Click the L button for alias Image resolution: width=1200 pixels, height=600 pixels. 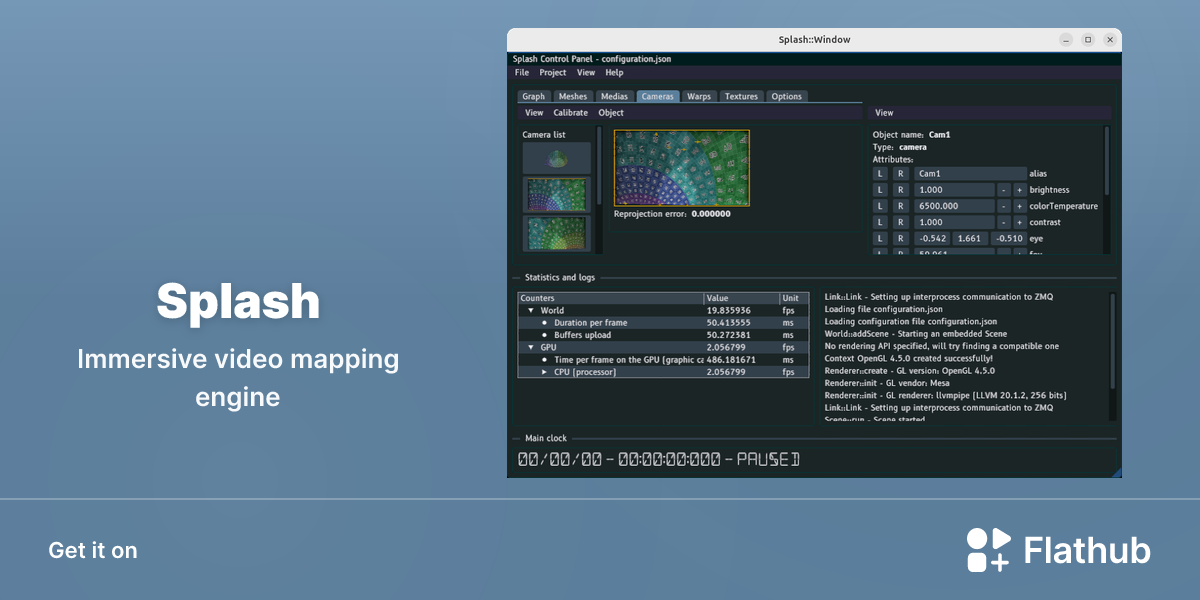(881, 174)
